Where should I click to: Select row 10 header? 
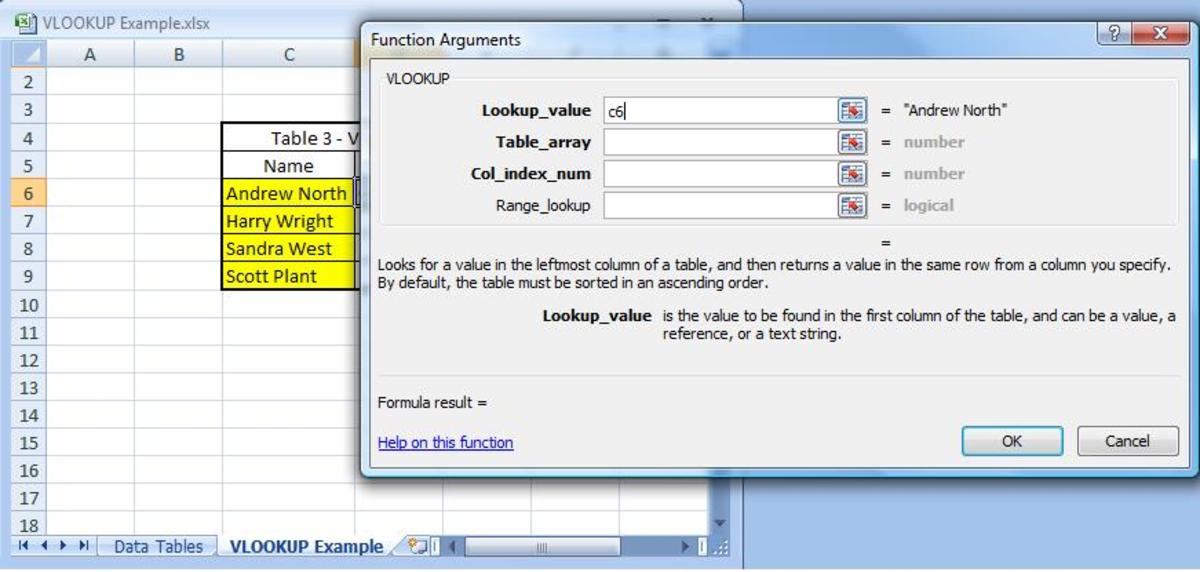[28, 304]
